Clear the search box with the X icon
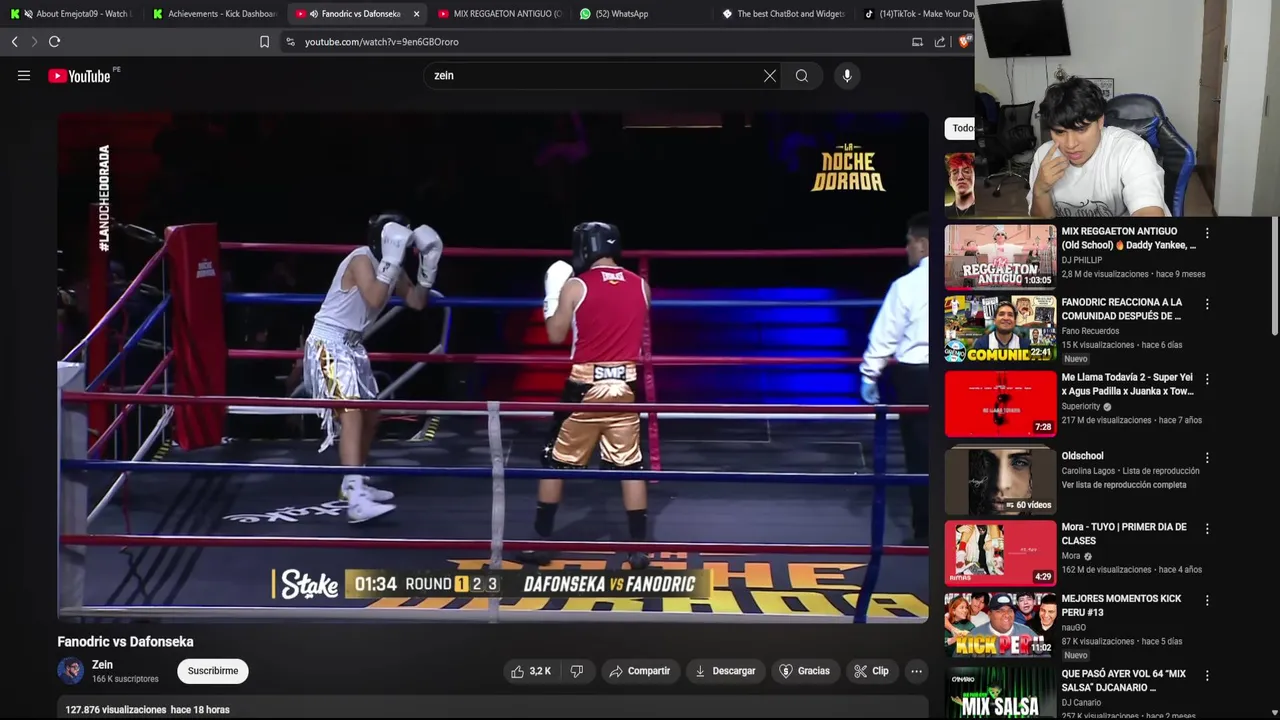1280x720 pixels. tap(770, 76)
